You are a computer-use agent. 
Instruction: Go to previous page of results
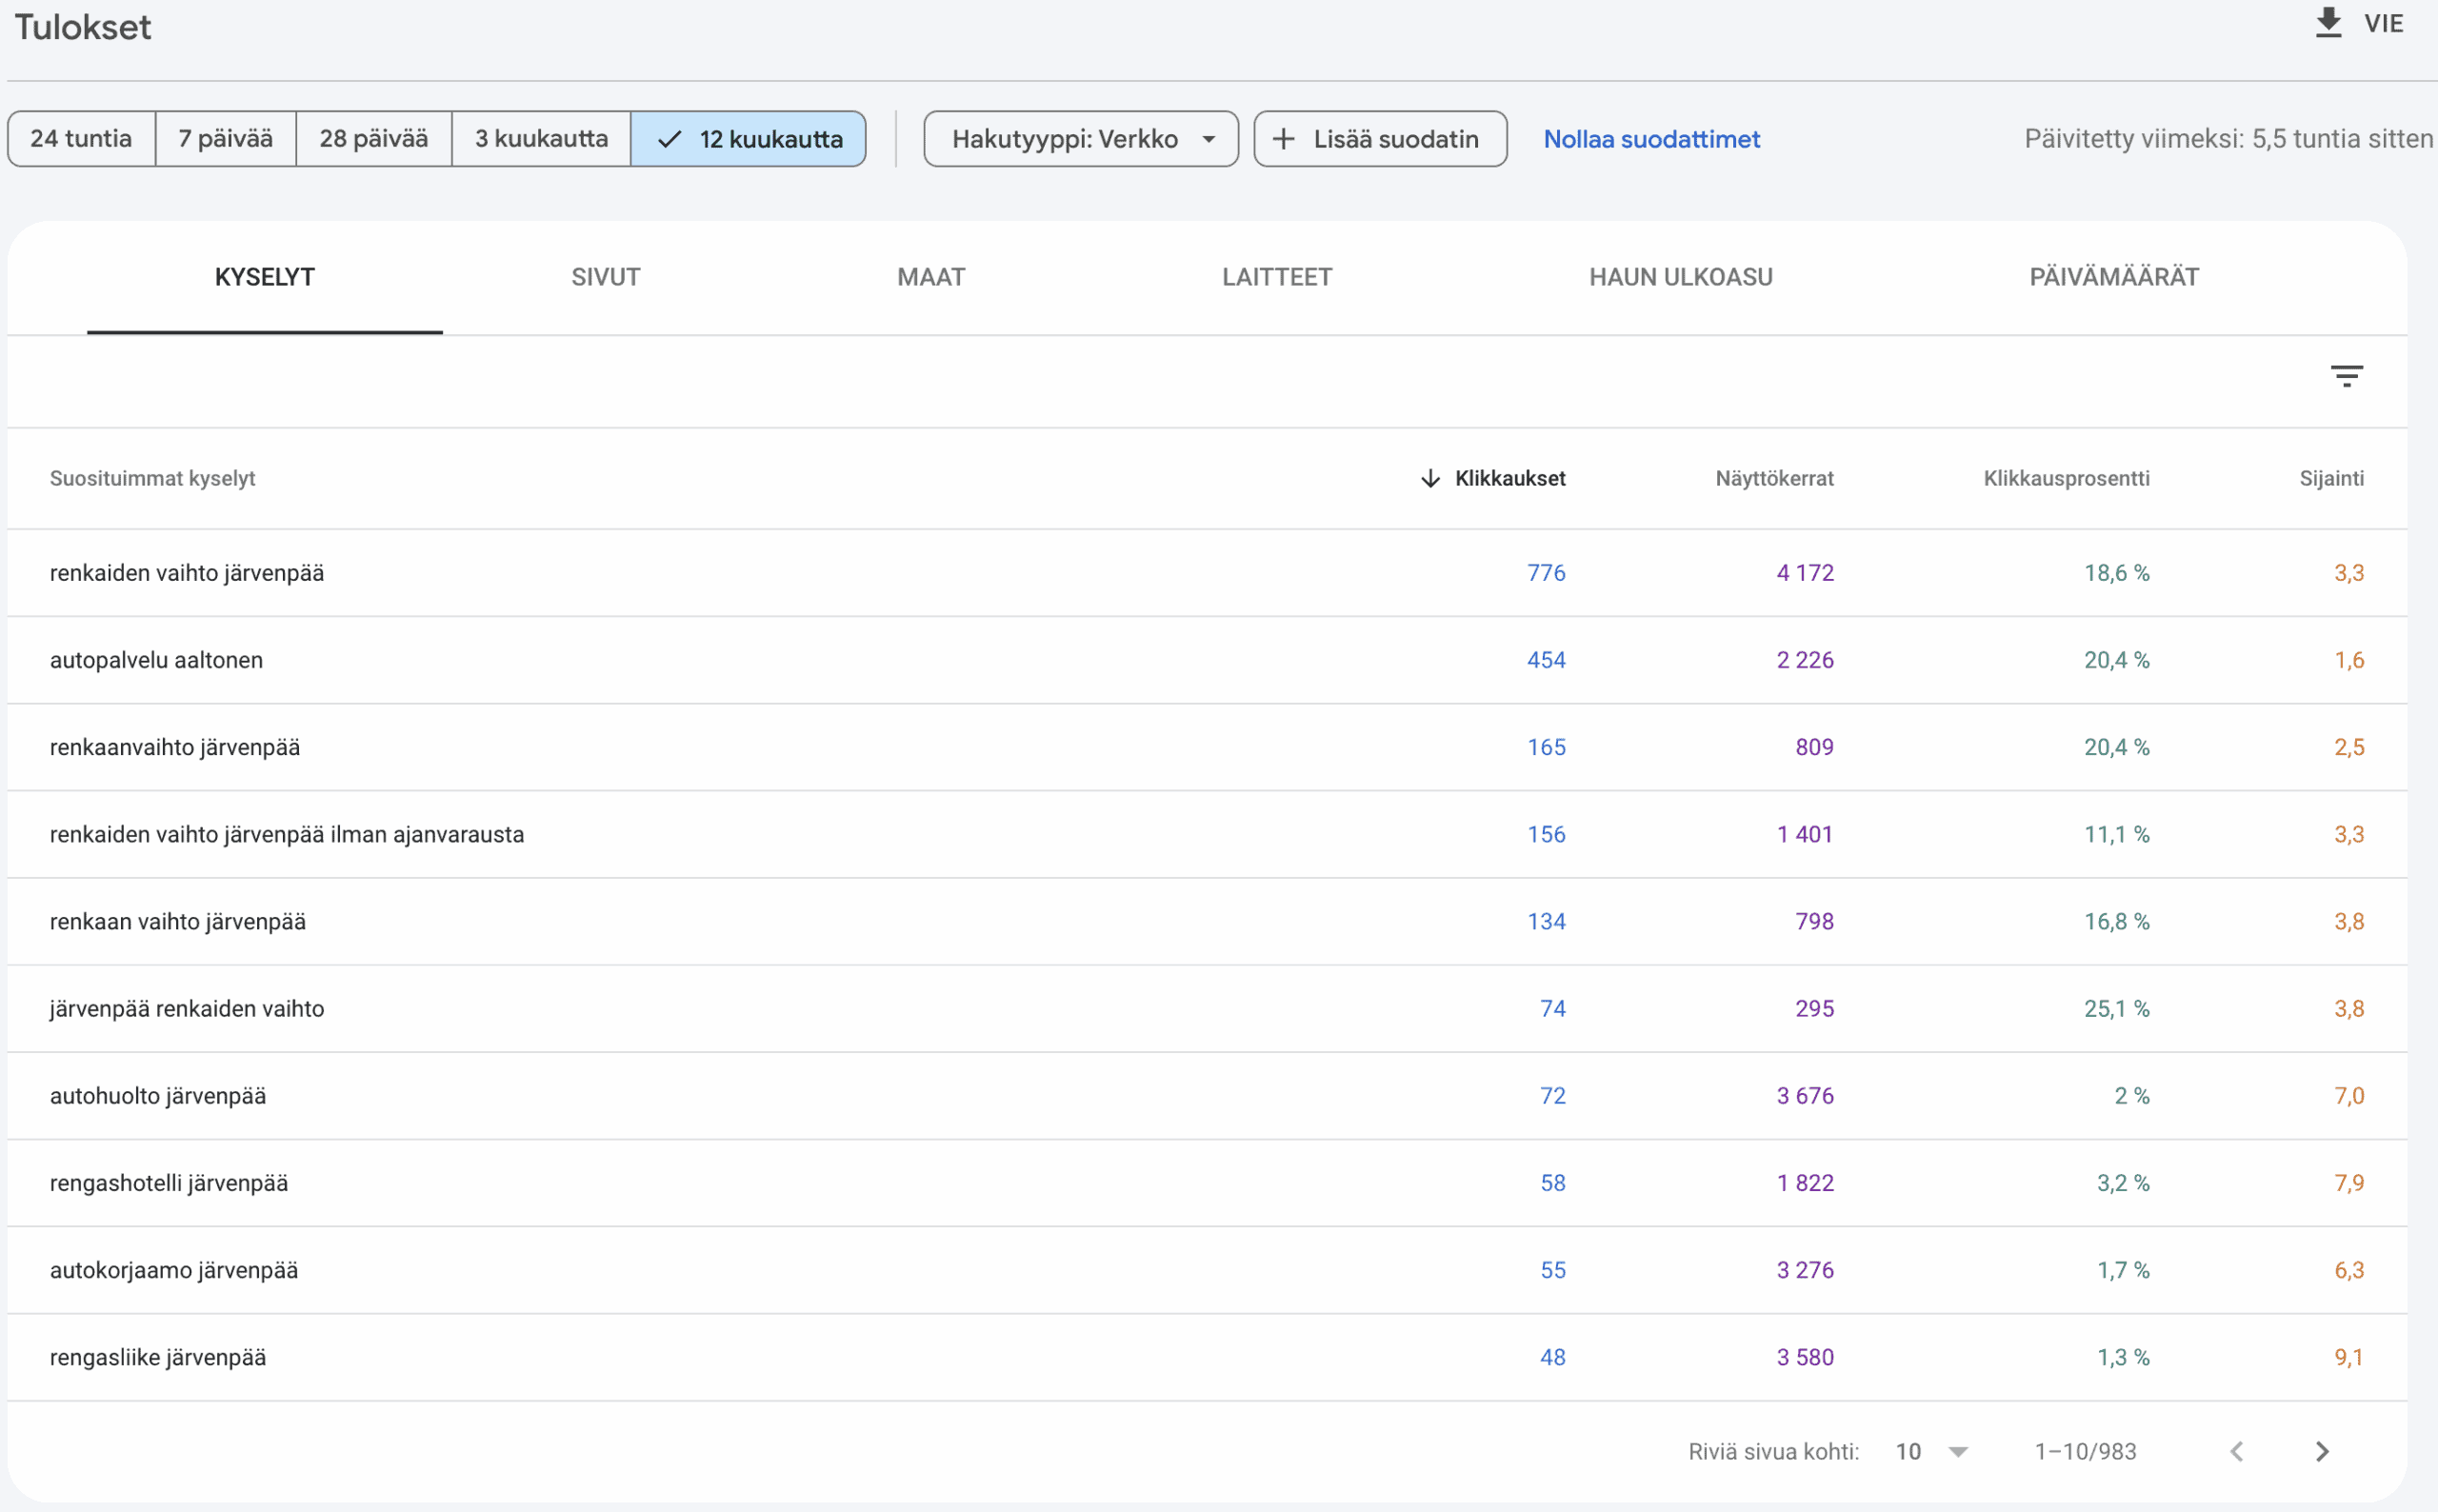pos(2237,1451)
